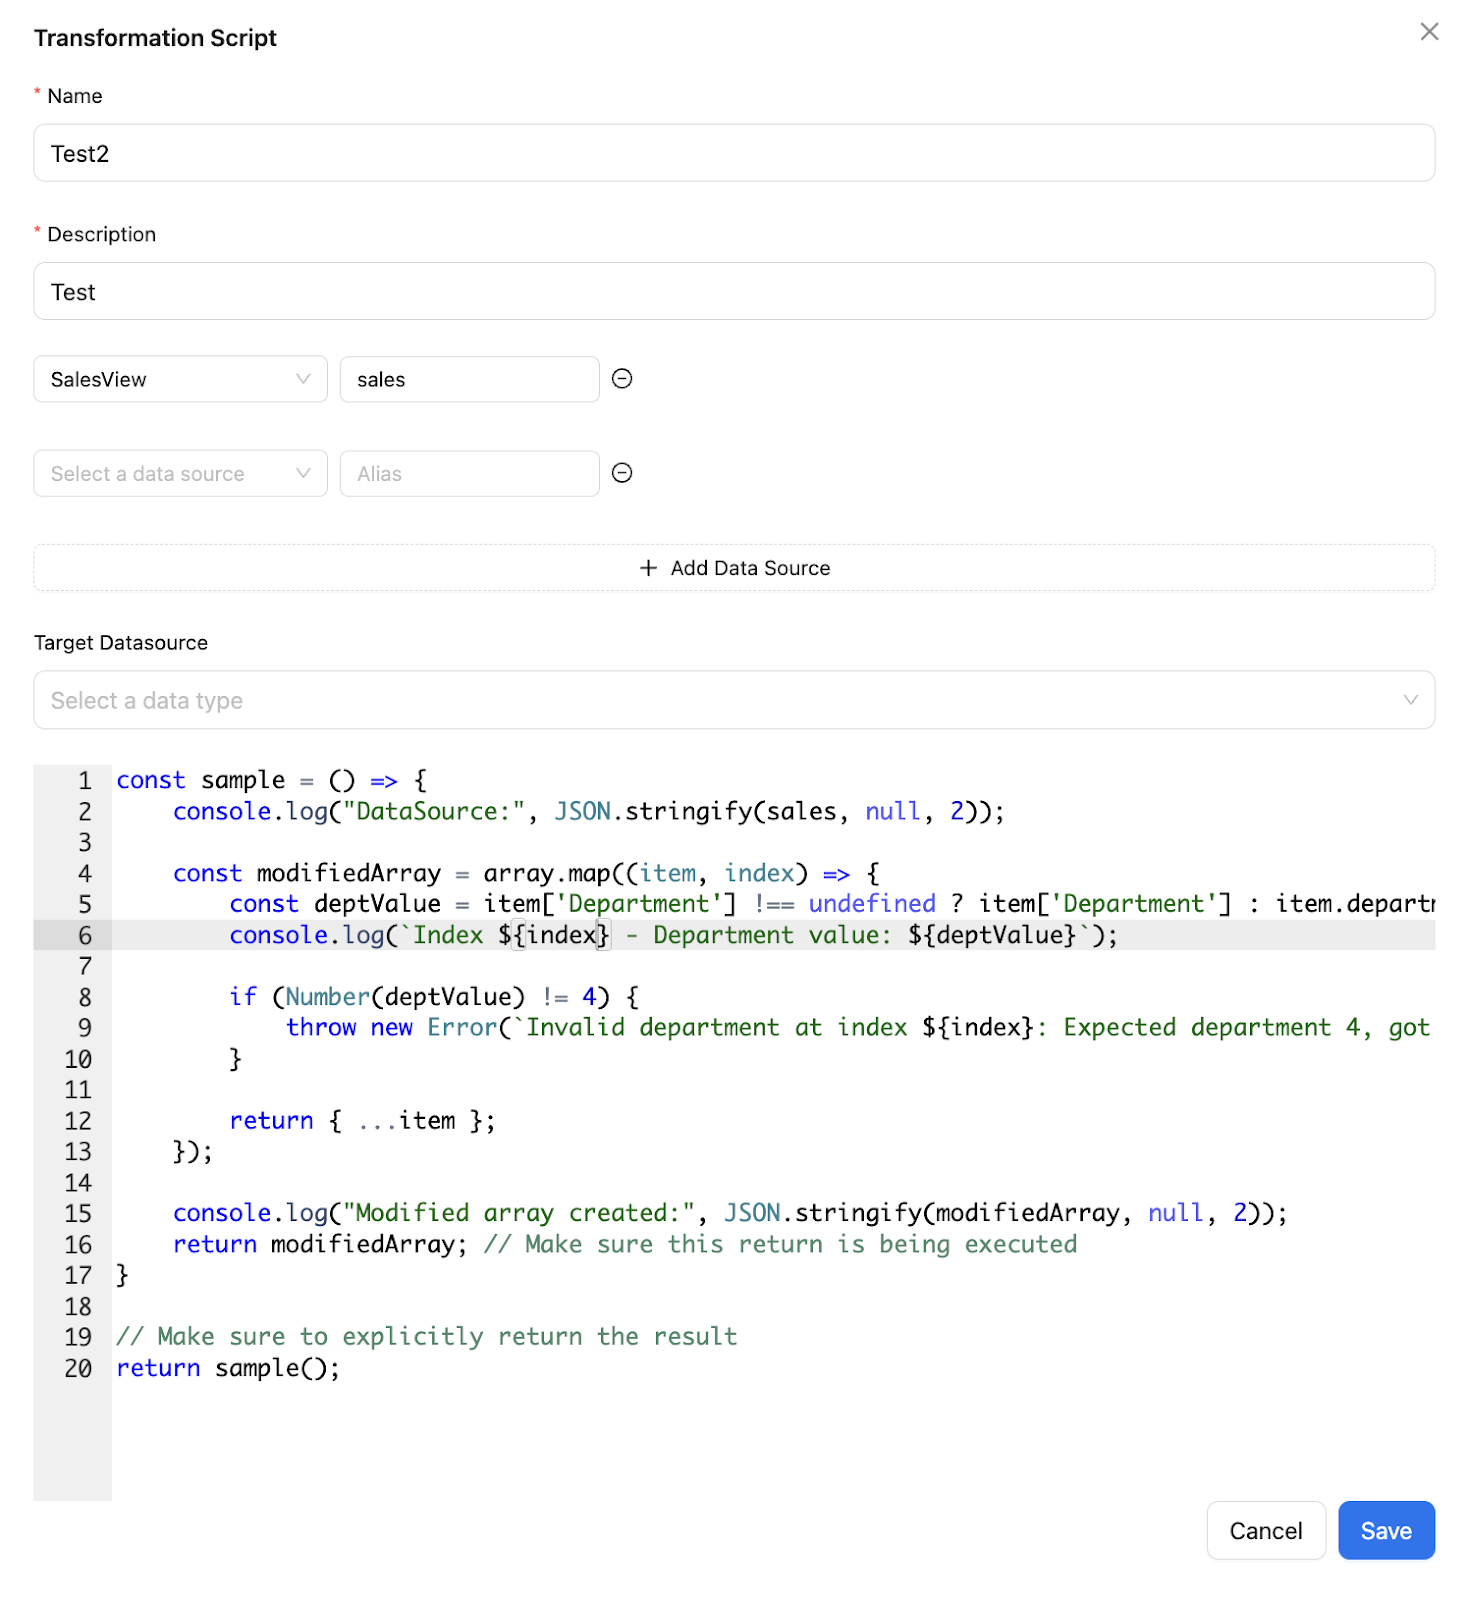Screen dimensions: 1467x1600
Task: Click the empty Alias input field
Action: click(x=470, y=473)
